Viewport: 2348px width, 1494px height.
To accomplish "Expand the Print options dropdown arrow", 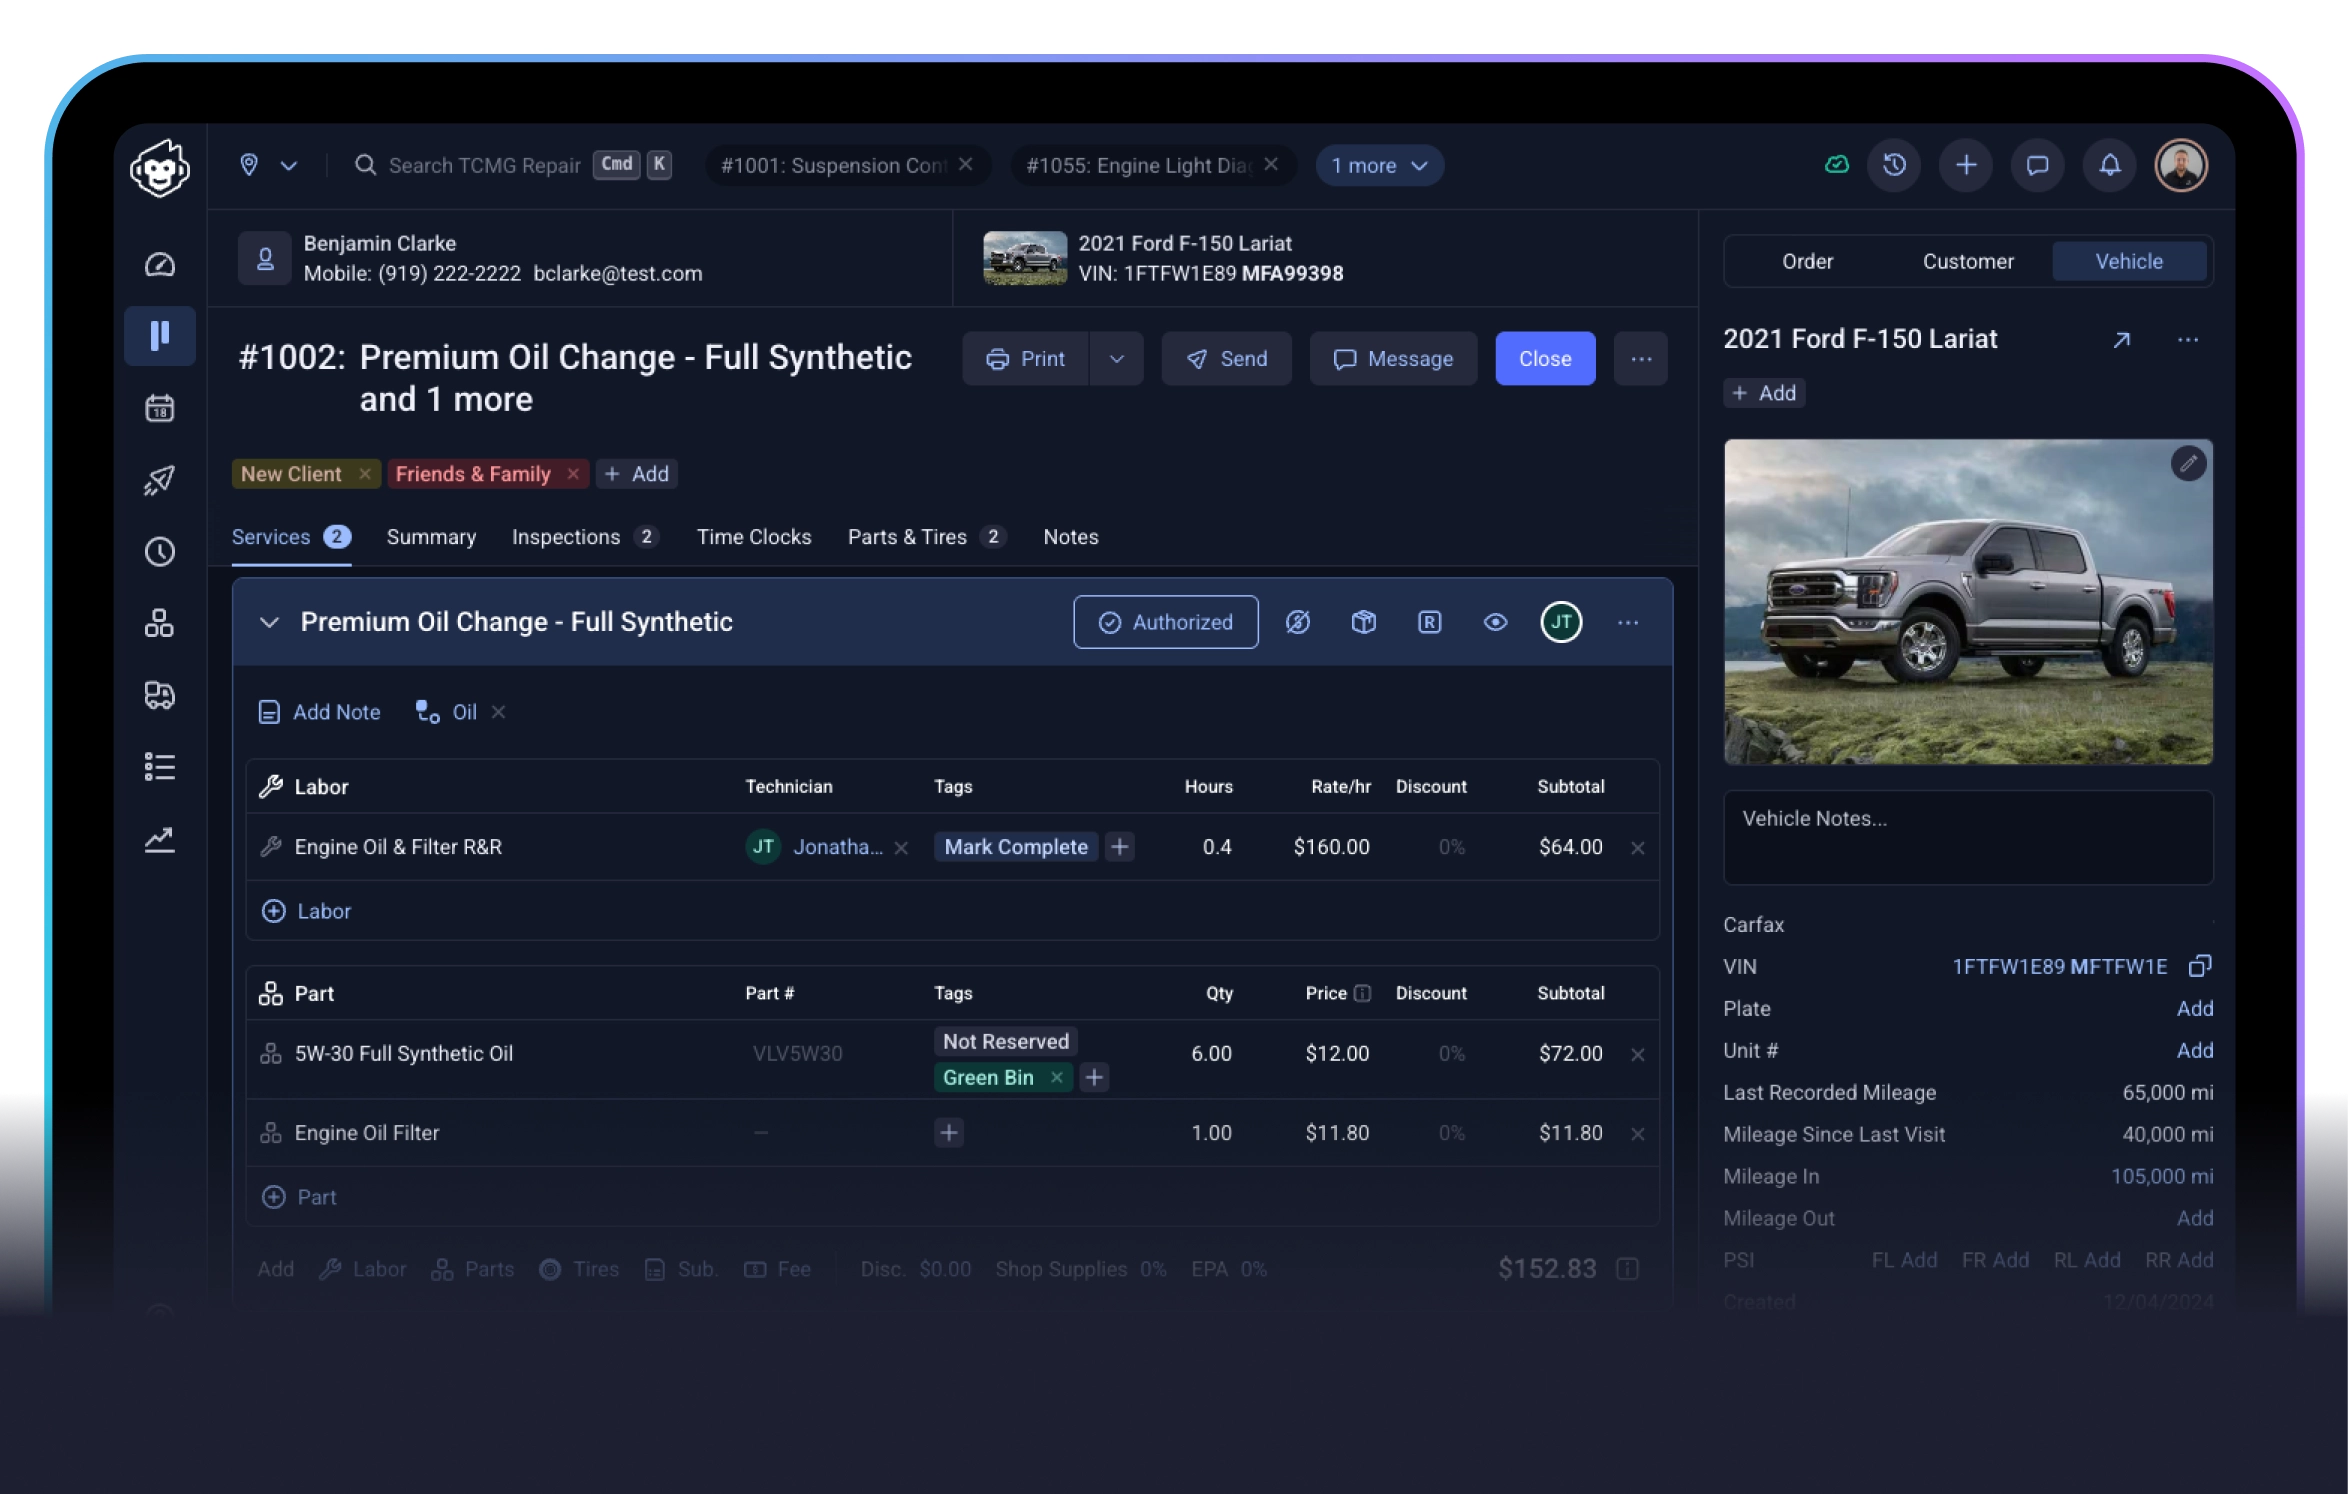I will click(x=1117, y=359).
